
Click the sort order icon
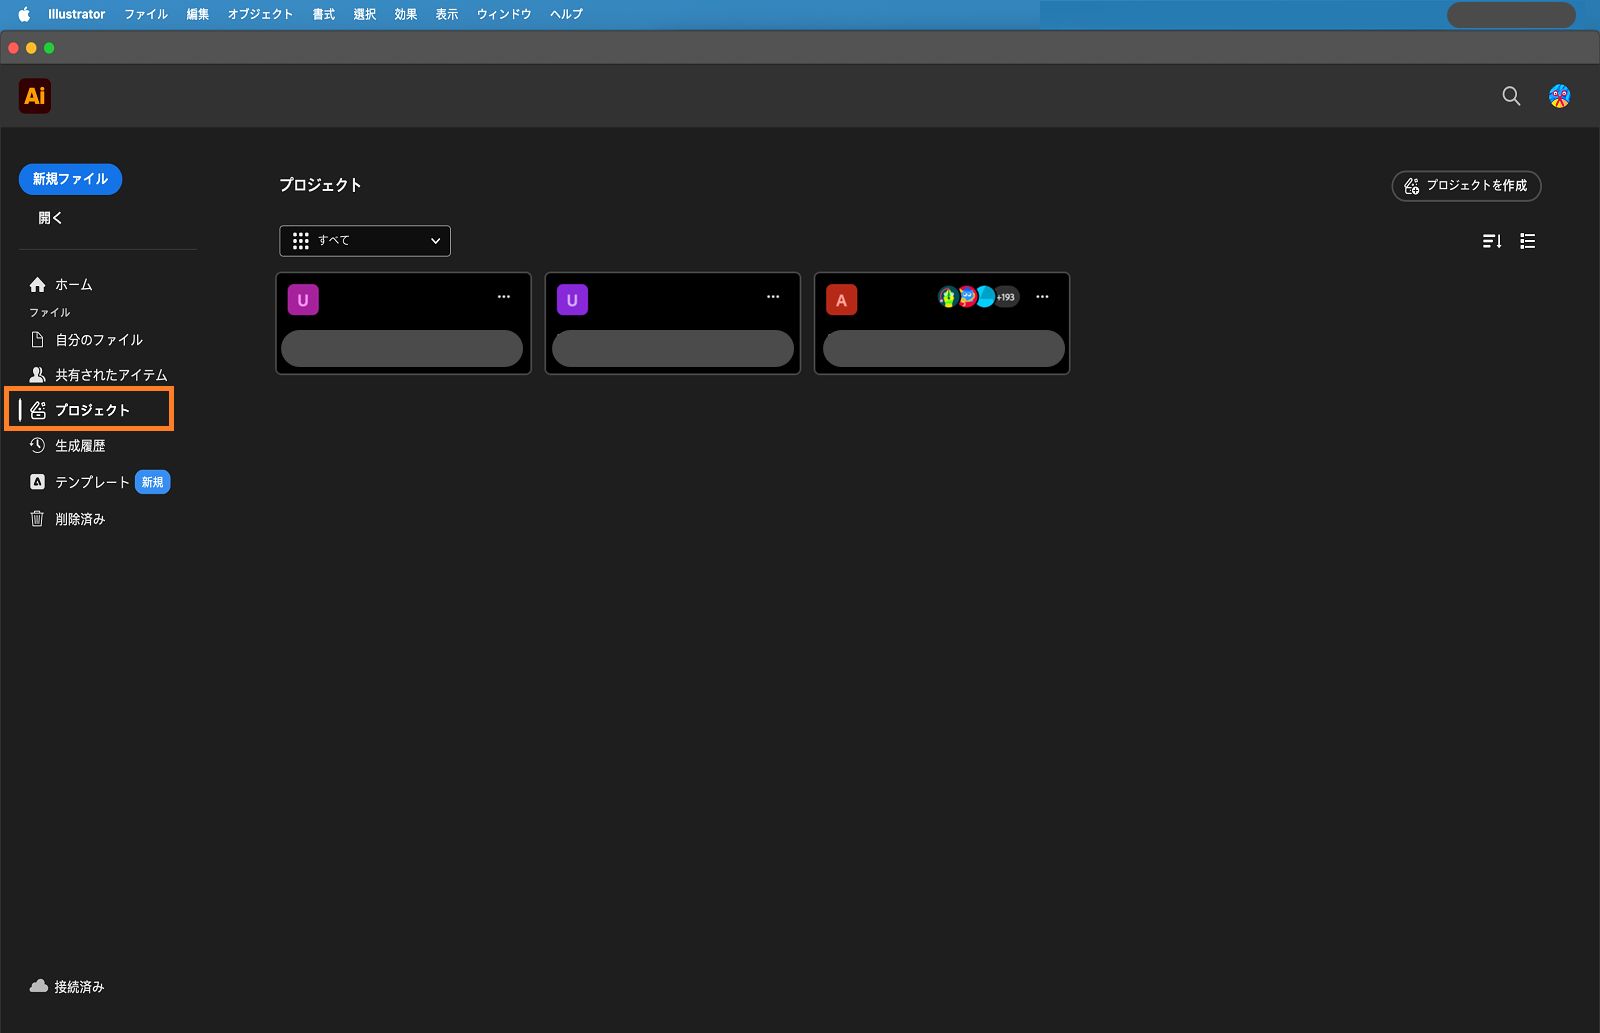click(1492, 241)
